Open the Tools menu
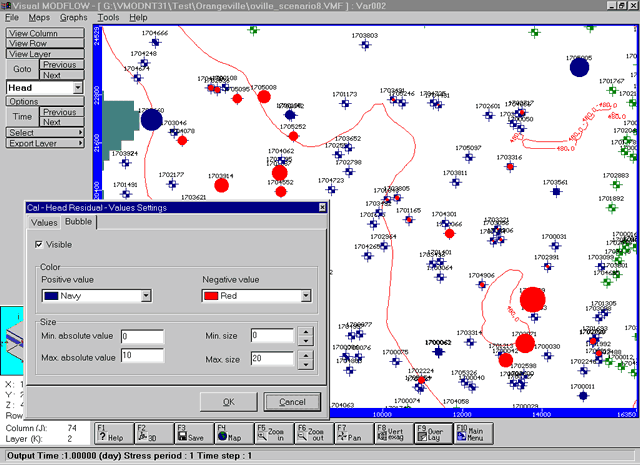The image size is (640, 465). point(108,18)
